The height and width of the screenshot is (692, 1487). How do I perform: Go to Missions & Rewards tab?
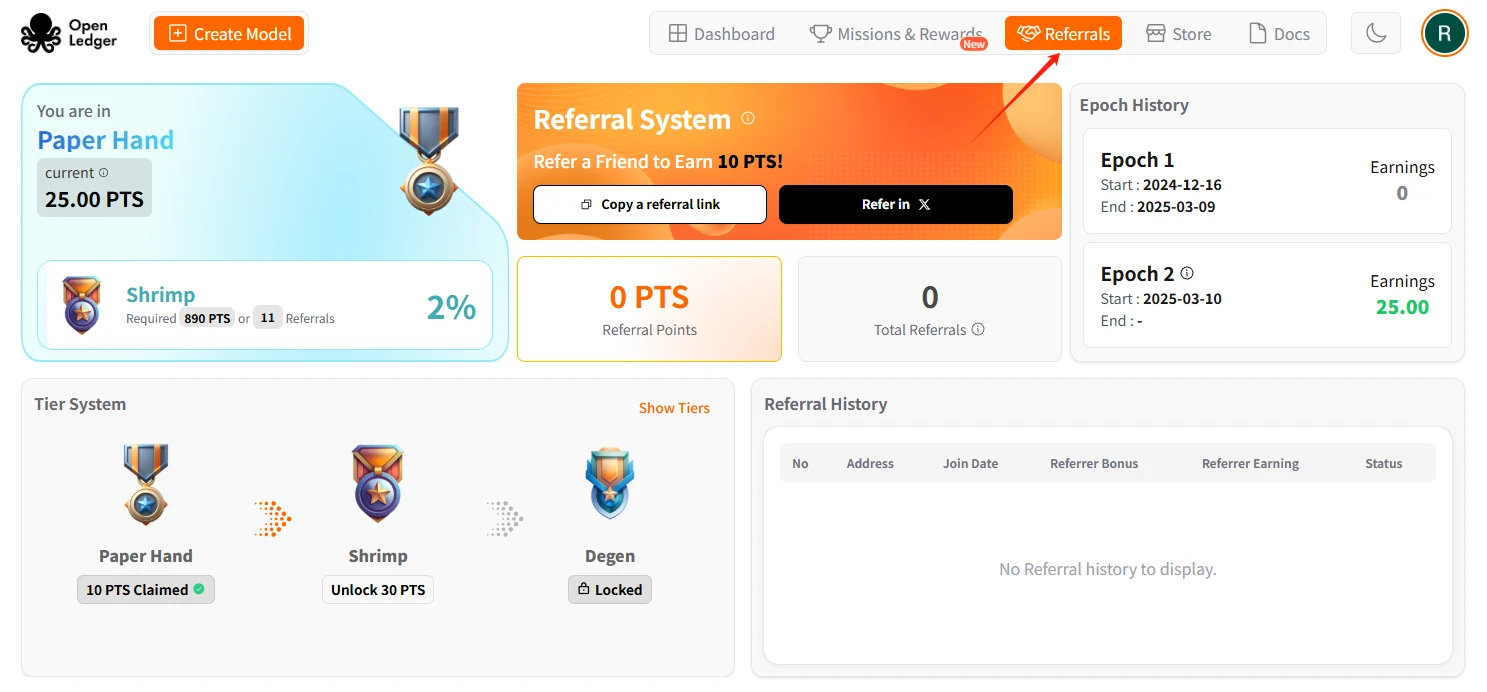pos(896,34)
